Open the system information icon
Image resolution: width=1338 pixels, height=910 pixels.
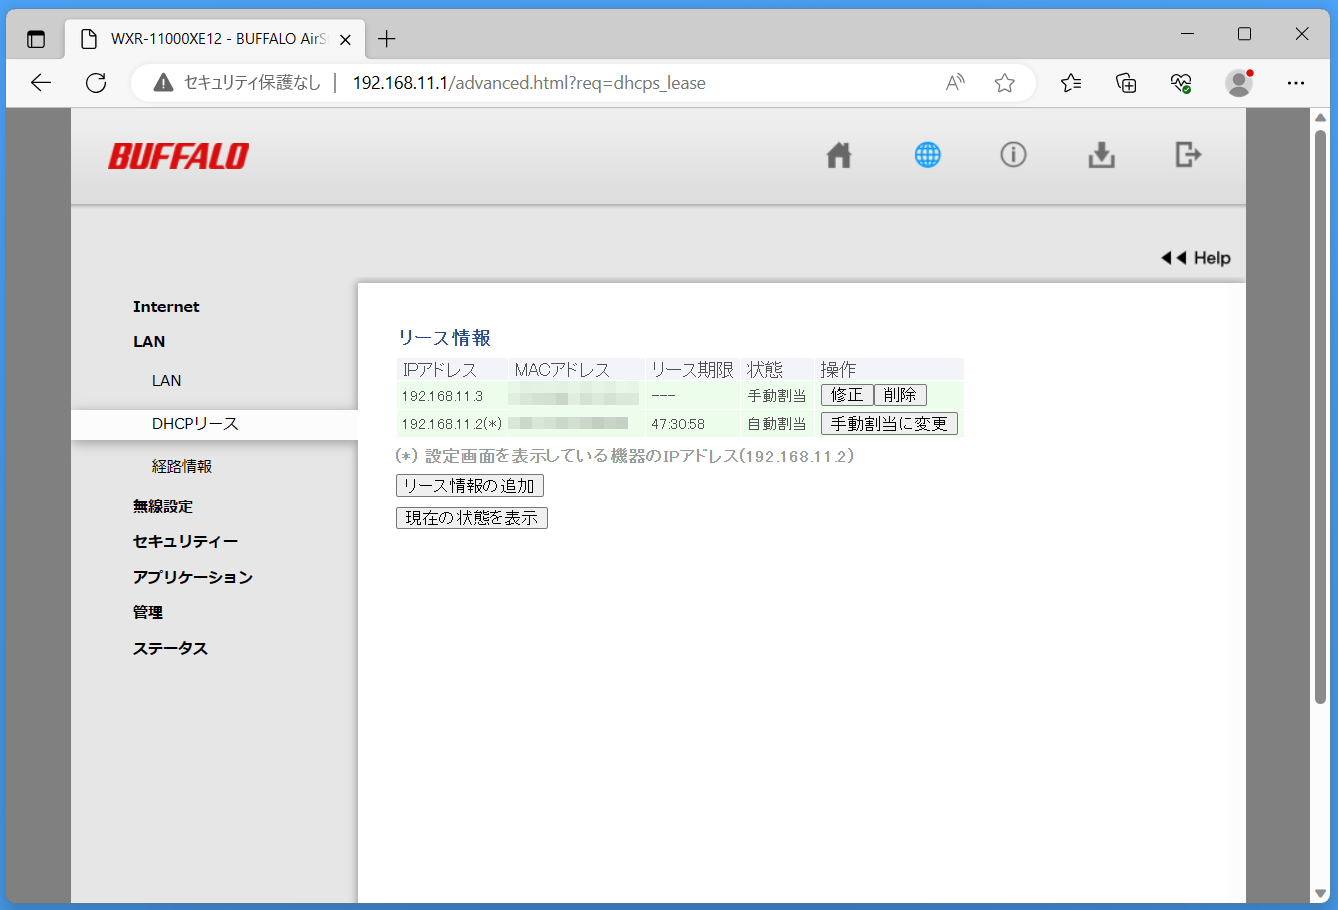[x=1013, y=155]
